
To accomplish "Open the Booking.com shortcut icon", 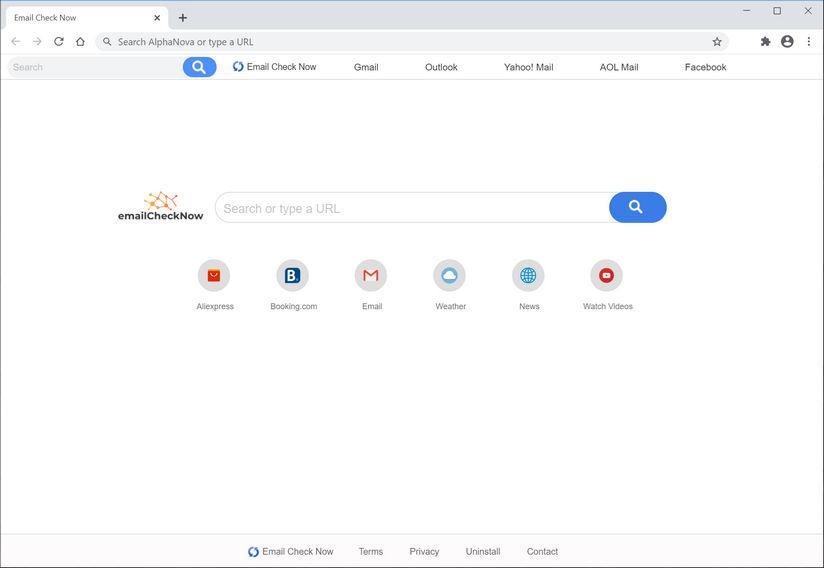I will (x=293, y=275).
